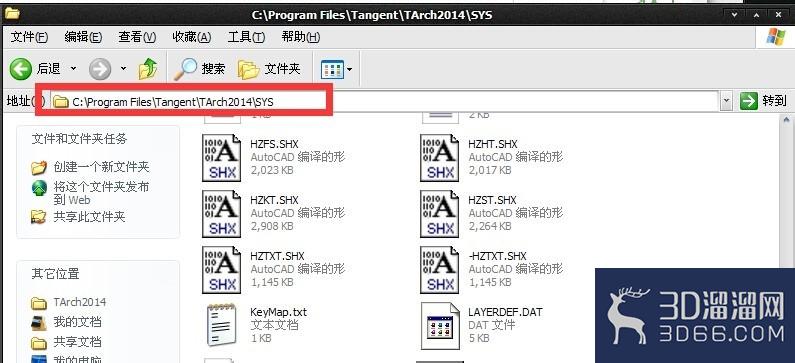
Task: Open TArch2014 in 其它位置
Action: click(80, 303)
